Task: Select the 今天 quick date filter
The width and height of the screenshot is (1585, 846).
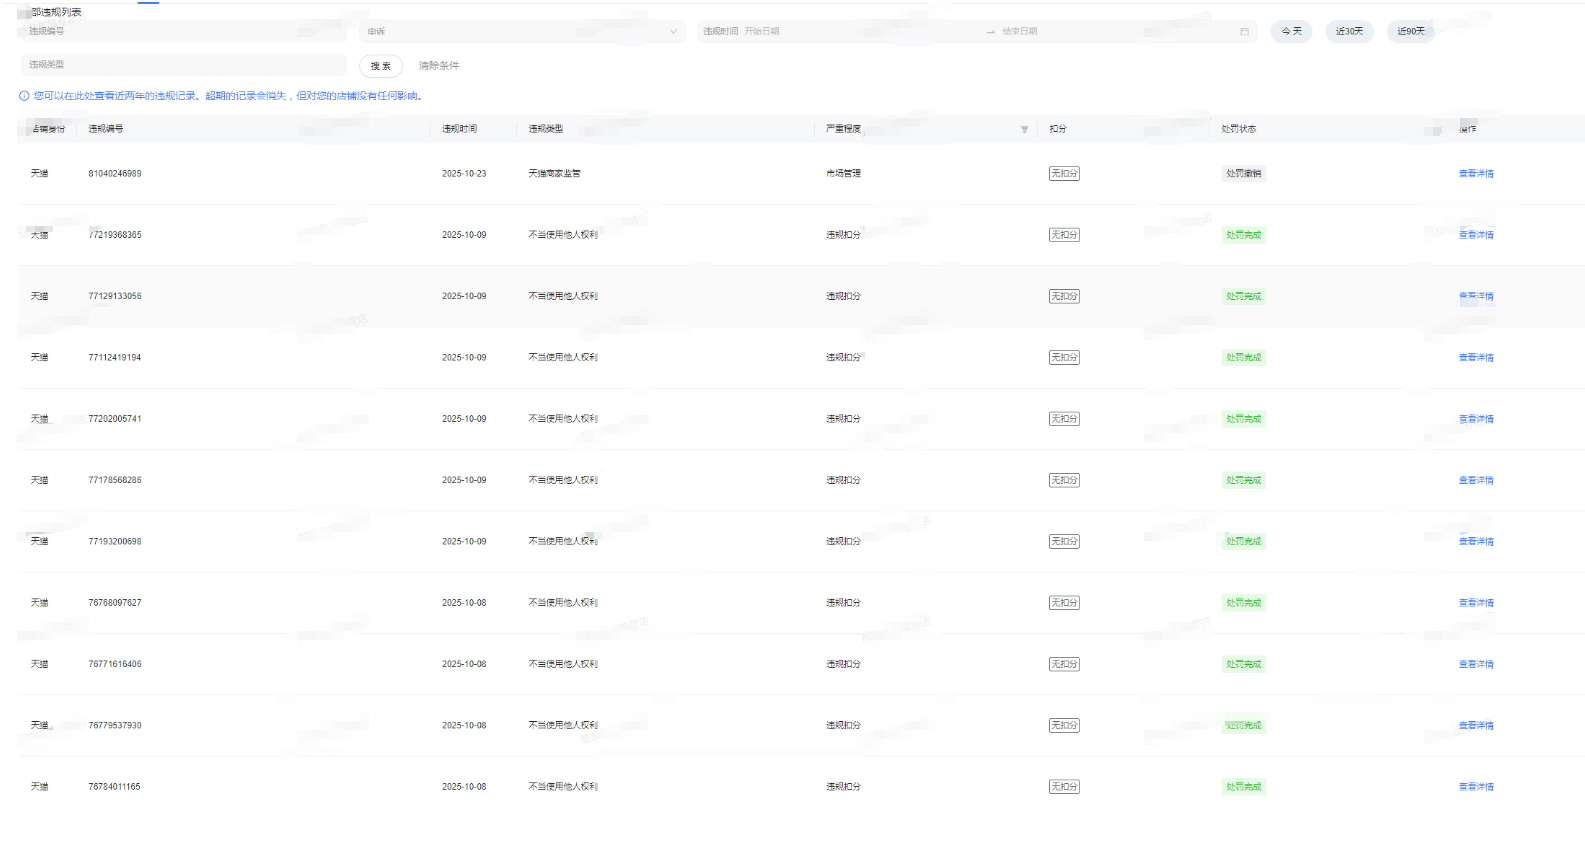Action: (1291, 32)
